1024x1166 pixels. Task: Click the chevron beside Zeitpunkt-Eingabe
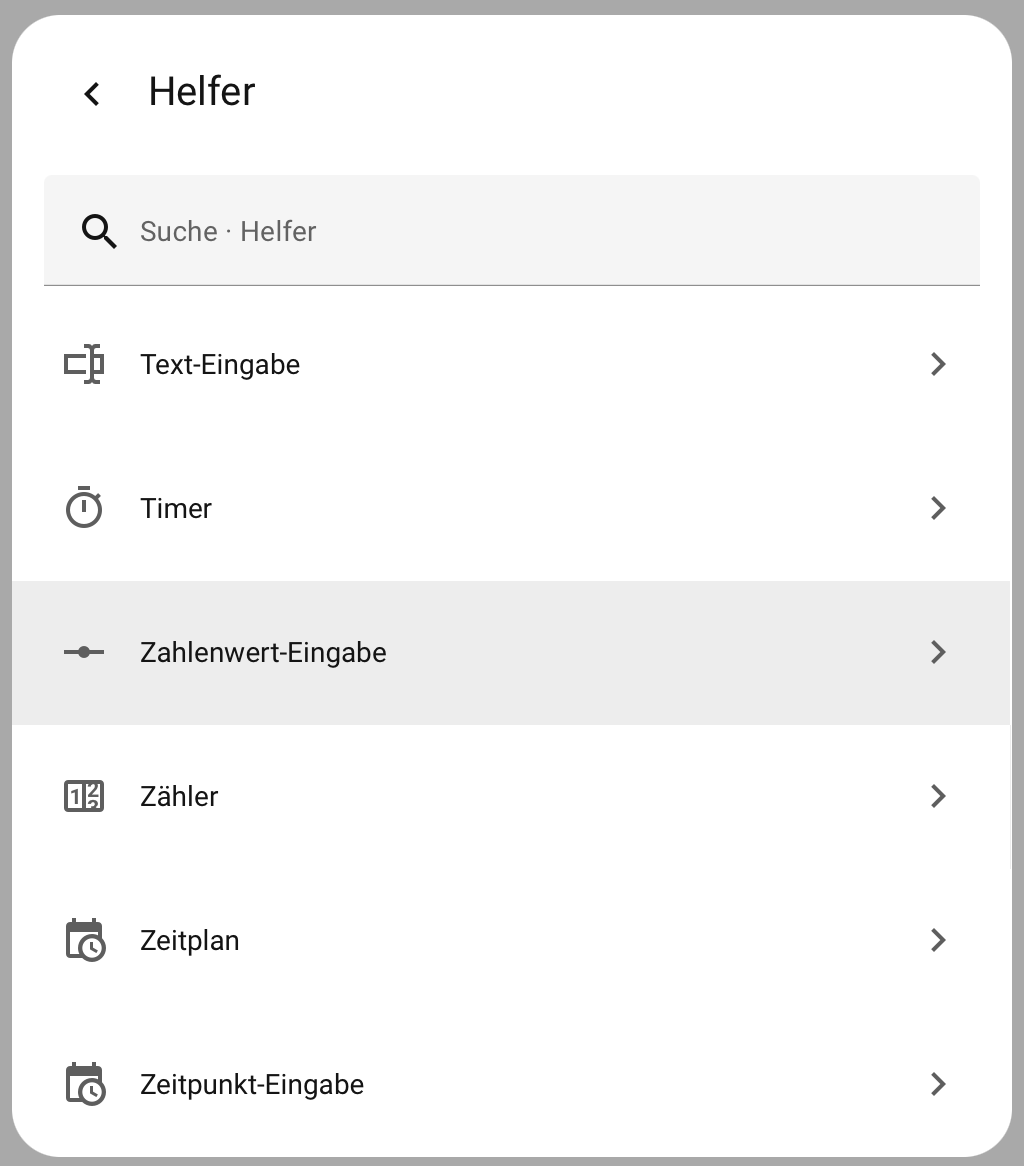click(x=938, y=1084)
